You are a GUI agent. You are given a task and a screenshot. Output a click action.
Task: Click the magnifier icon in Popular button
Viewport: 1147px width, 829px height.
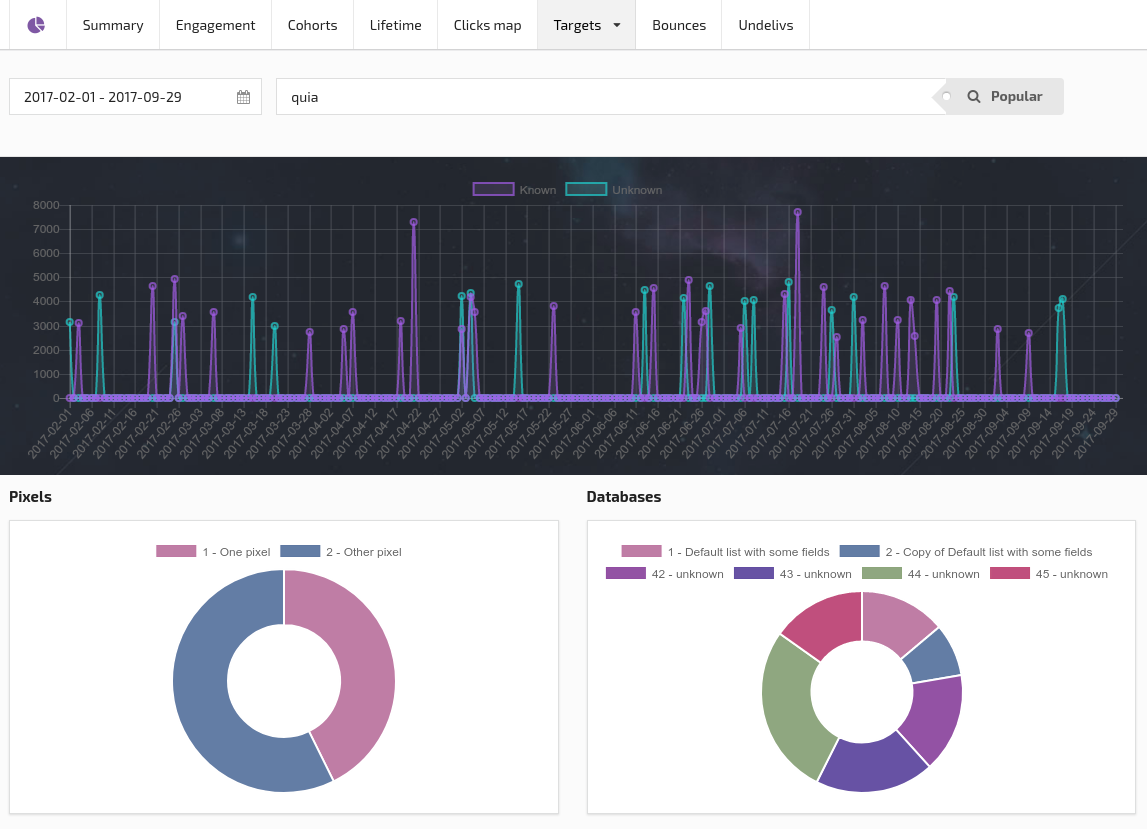pyautogui.click(x=974, y=97)
